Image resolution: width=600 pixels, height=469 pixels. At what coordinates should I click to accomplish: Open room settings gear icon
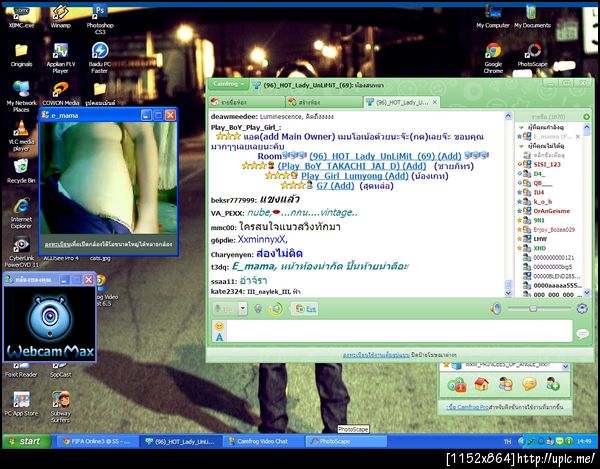tap(582, 308)
